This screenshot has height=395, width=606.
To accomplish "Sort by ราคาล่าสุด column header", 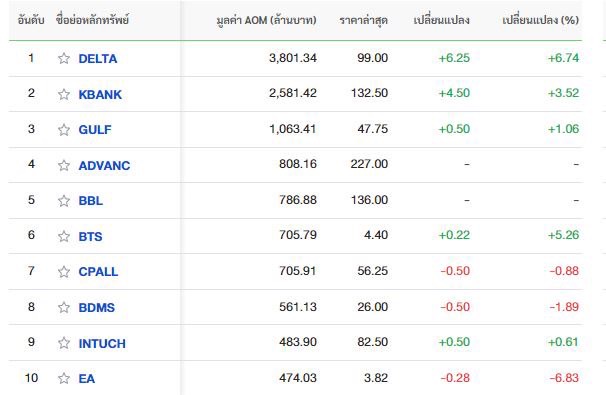I will pyautogui.click(x=363, y=20).
